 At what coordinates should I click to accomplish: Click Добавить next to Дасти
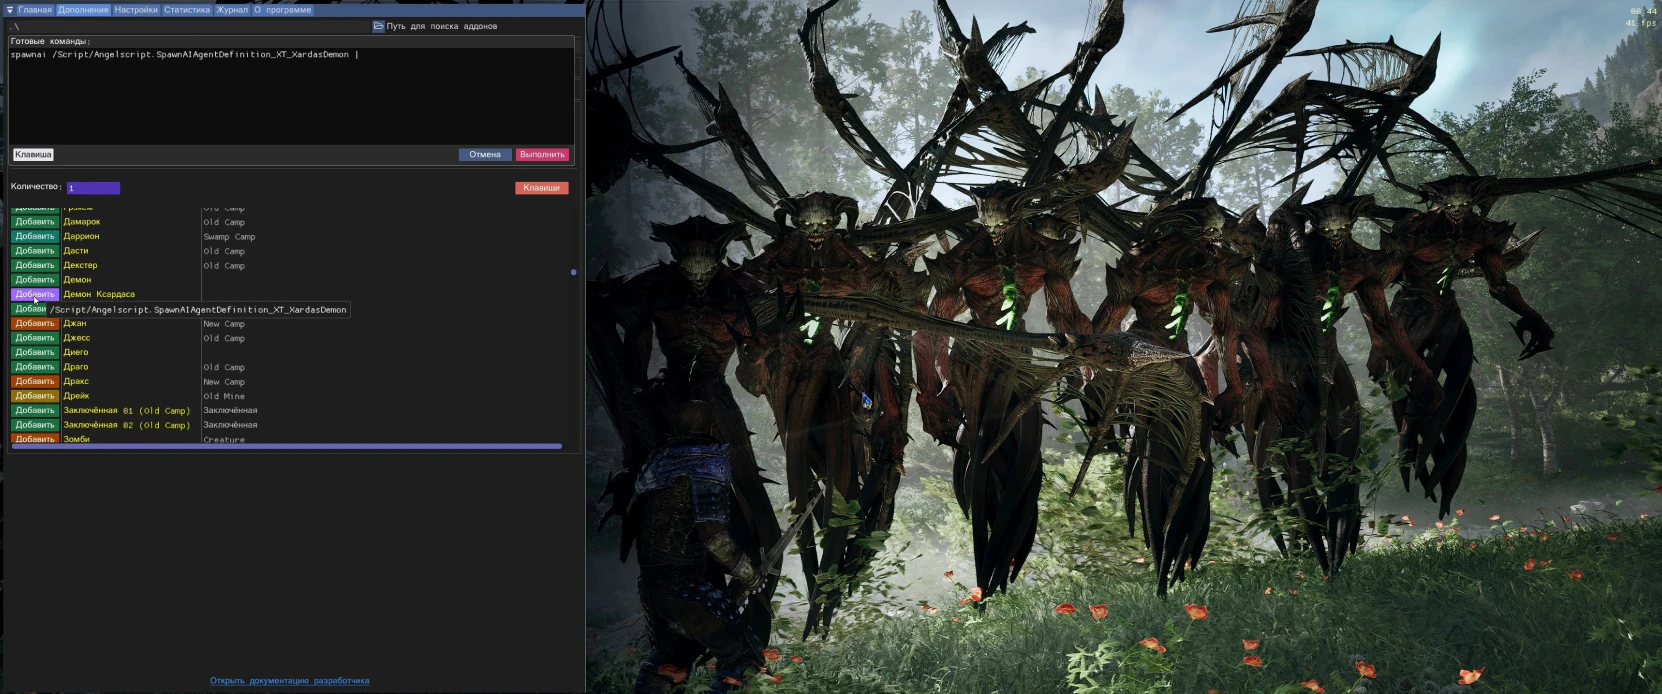point(35,251)
